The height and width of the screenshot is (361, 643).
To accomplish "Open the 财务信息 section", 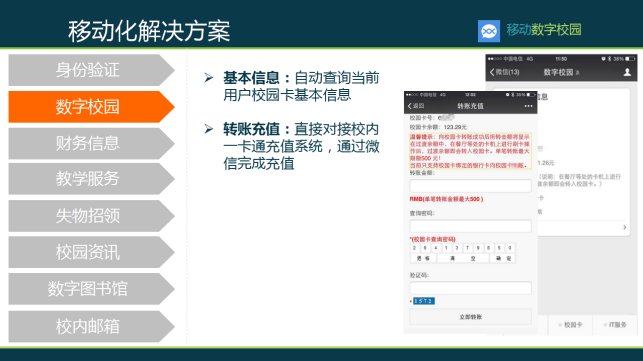I will tap(91, 143).
